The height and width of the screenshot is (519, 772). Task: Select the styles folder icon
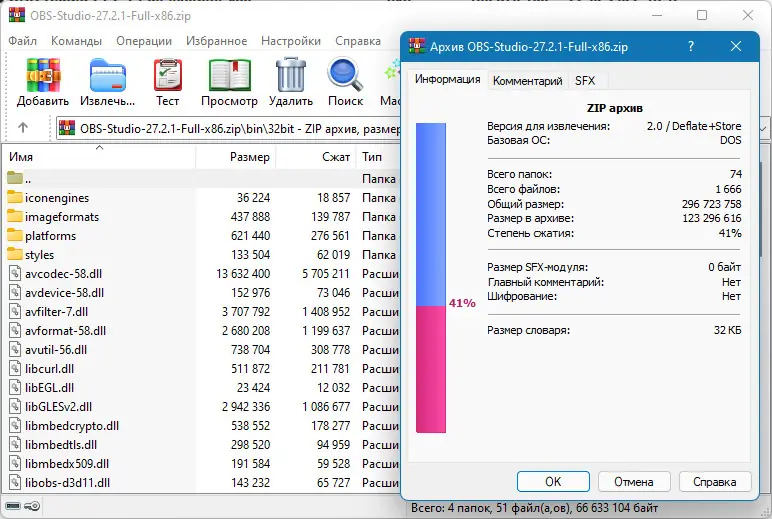(x=15, y=255)
